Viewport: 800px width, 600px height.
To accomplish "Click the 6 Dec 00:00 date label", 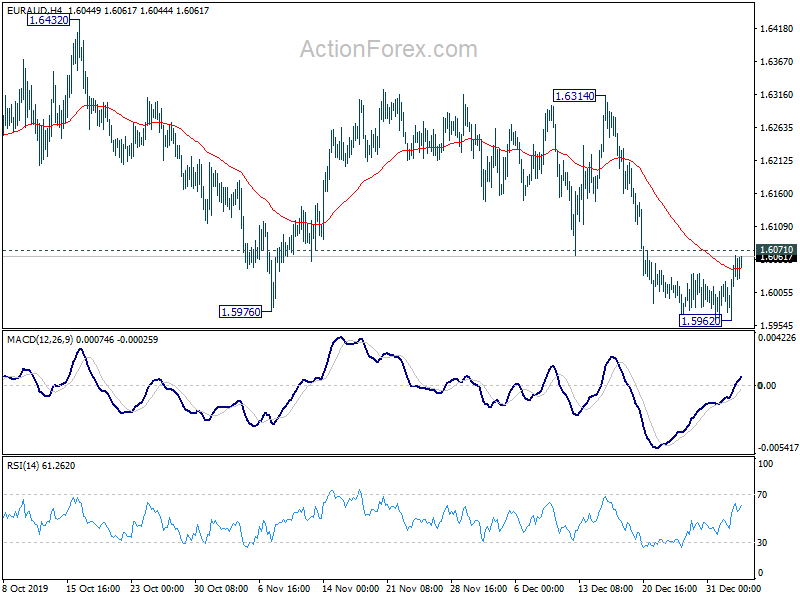I will [x=539, y=588].
